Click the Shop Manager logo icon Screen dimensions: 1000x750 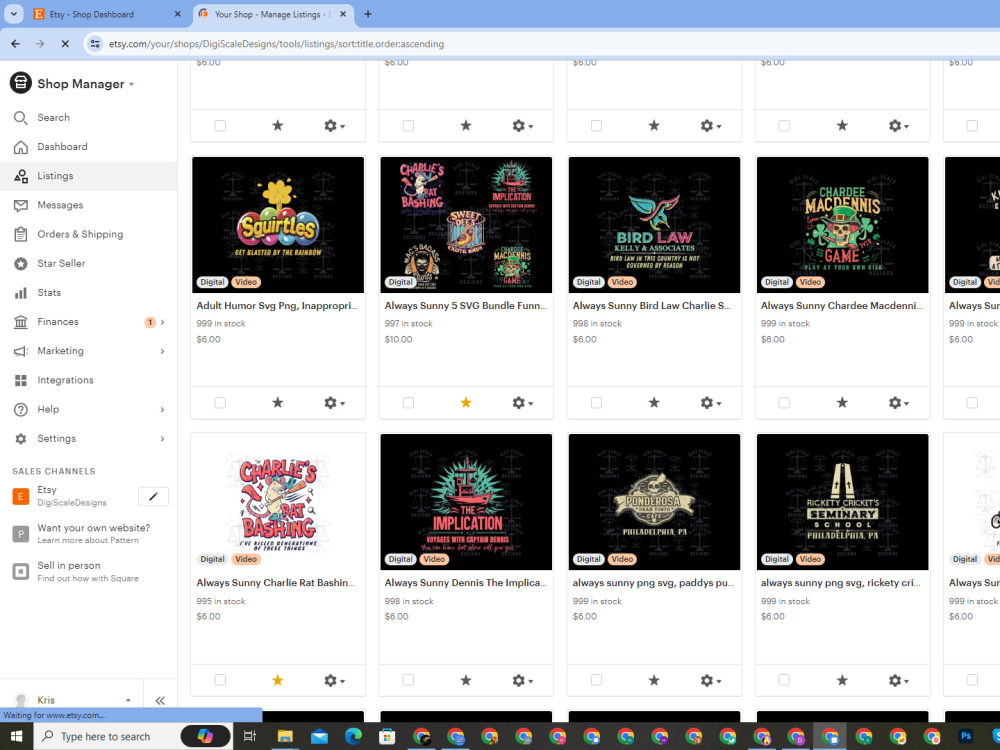[x=20, y=83]
